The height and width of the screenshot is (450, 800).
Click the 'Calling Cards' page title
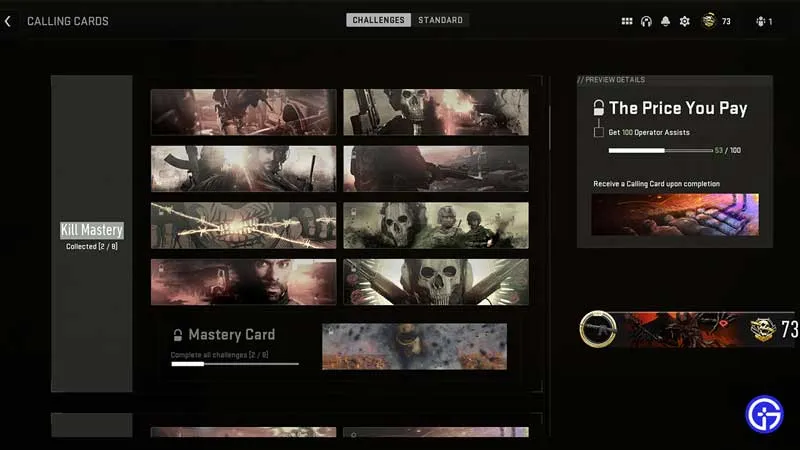point(68,21)
